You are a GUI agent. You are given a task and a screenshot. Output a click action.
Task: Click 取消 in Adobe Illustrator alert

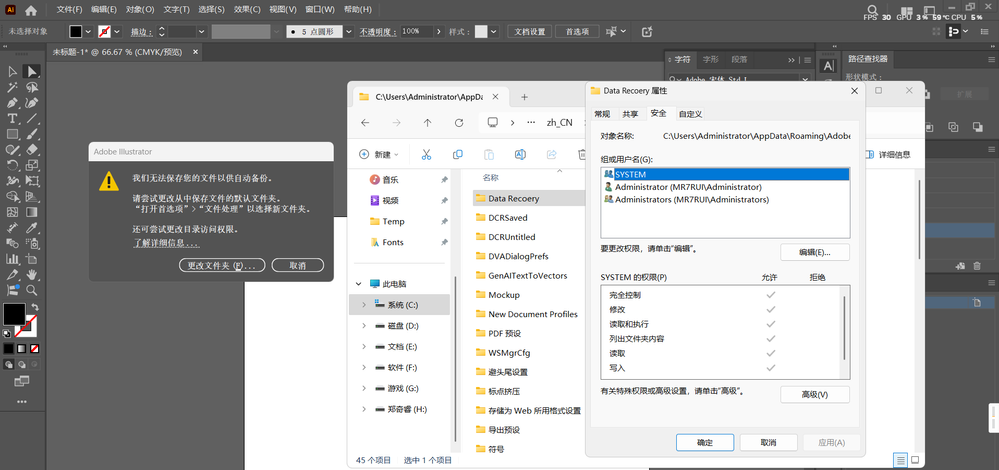pos(298,265)
